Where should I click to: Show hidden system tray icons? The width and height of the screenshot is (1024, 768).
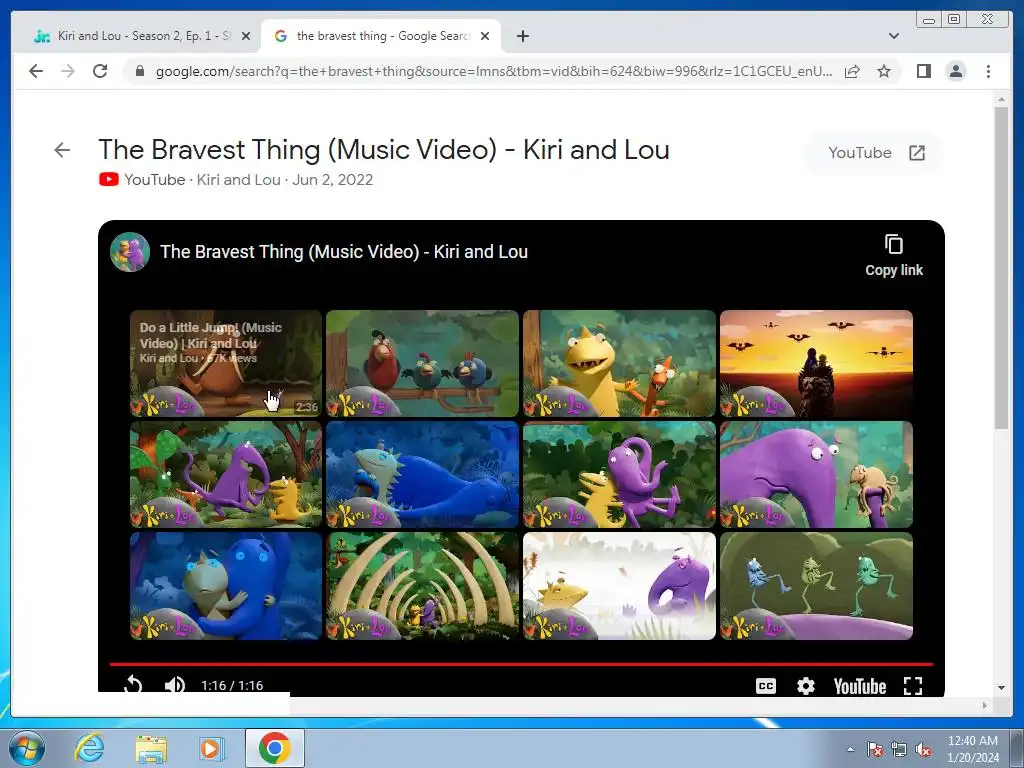point(850,749)
